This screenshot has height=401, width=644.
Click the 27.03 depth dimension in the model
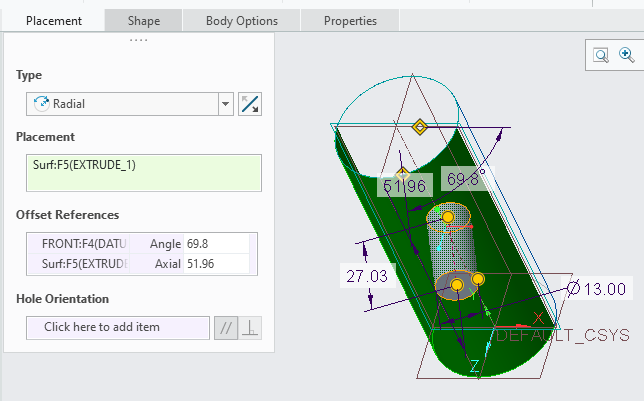point(367,276)
